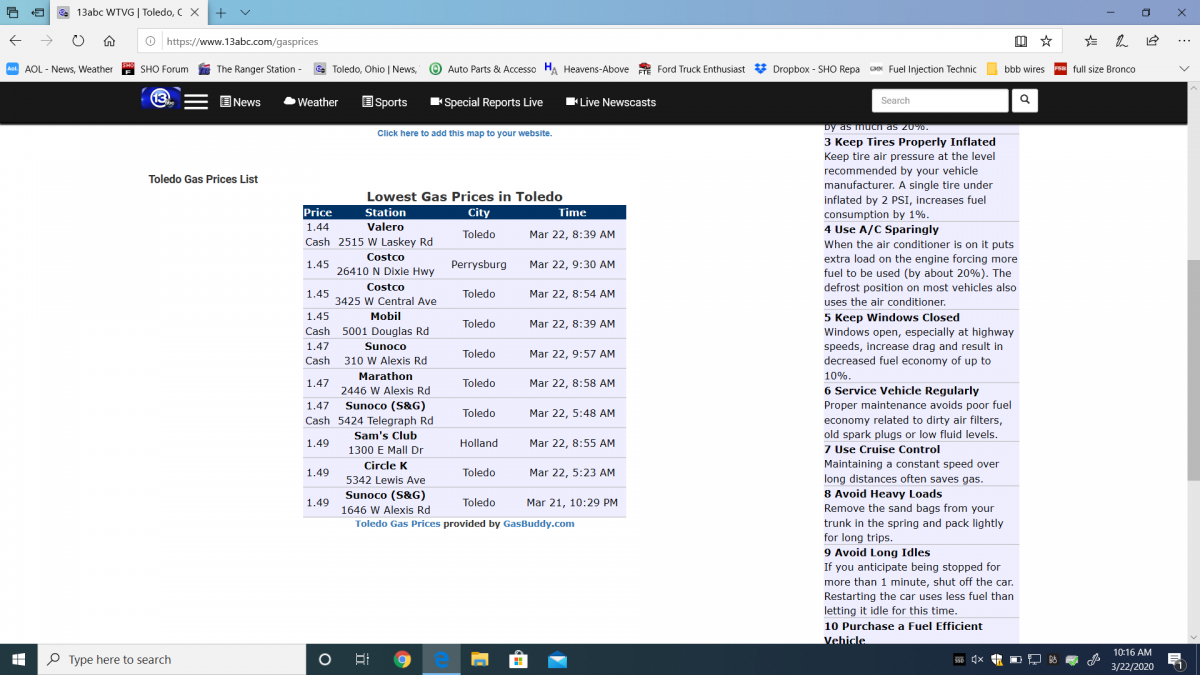The height and width of the screenshot is (675, 1200).
Task: Toggle the site hamburger menu
Action: tap(196, 102)
